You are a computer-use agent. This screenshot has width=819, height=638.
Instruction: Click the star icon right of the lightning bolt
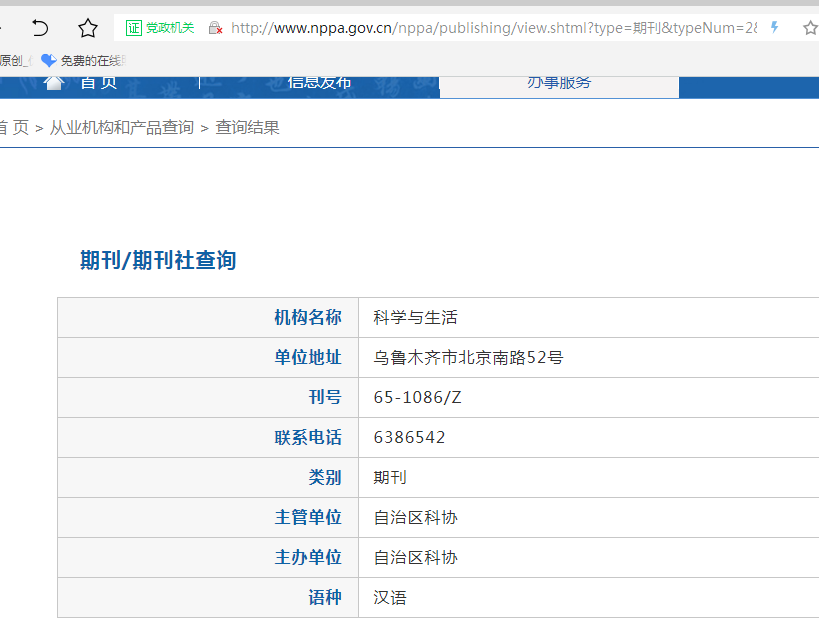tap(809, 28)
